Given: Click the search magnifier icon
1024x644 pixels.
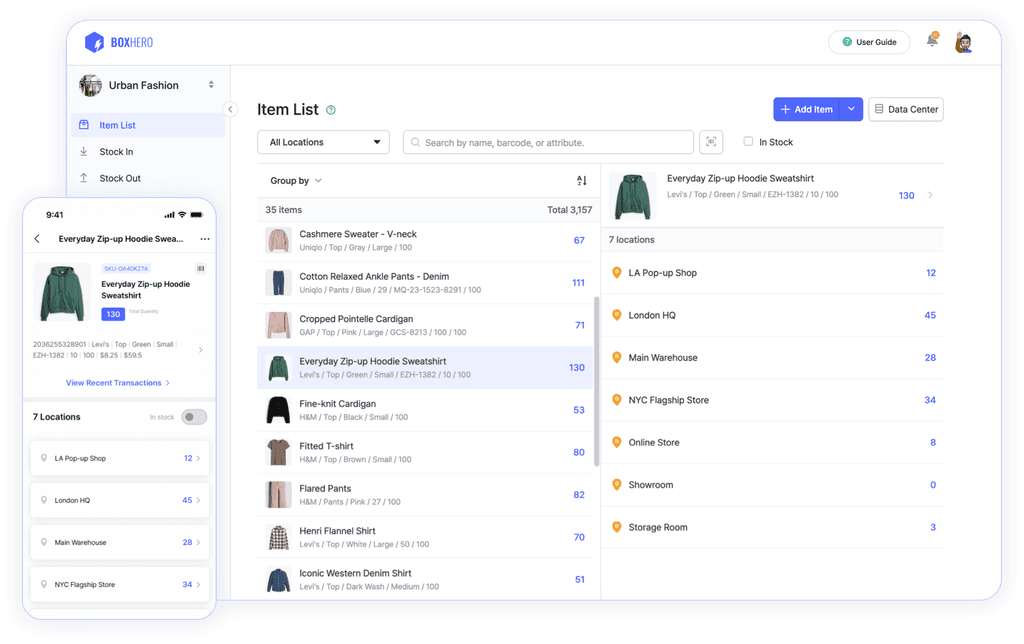Looking at the screenshot, I should [415, 142].
